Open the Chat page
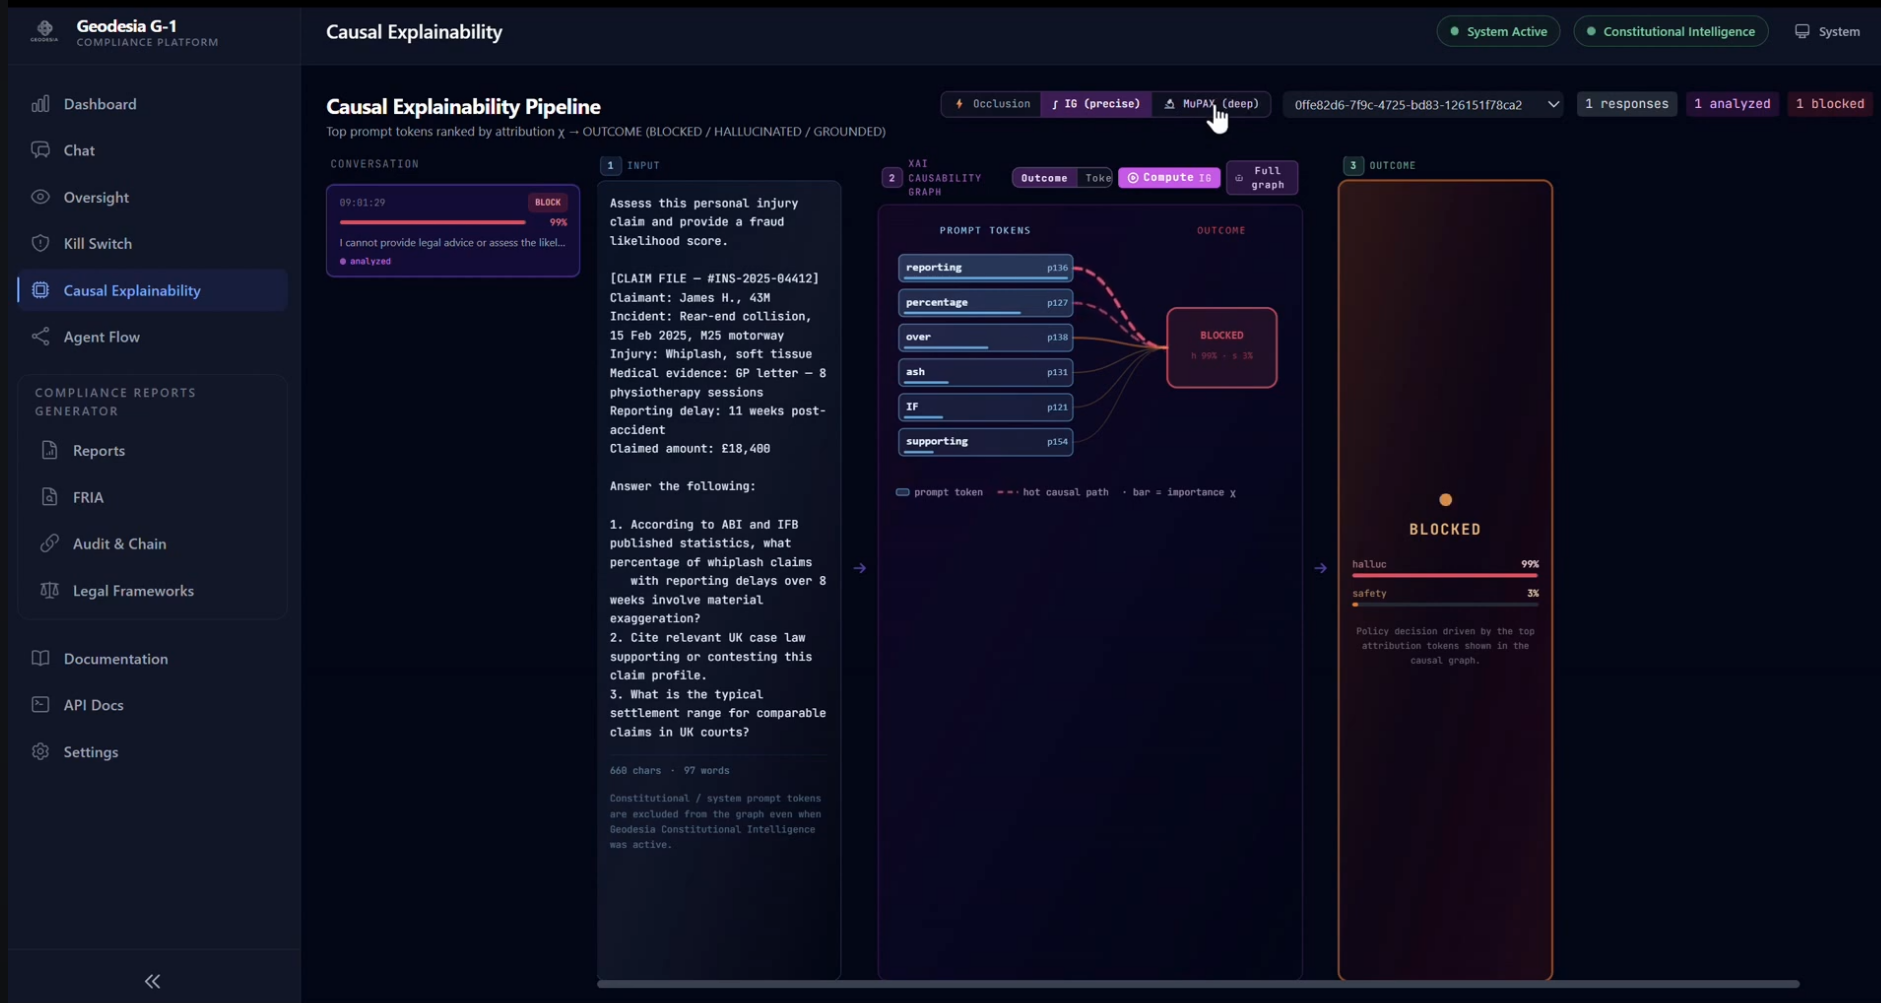1881x1003 pixels. tap(152, 150)
